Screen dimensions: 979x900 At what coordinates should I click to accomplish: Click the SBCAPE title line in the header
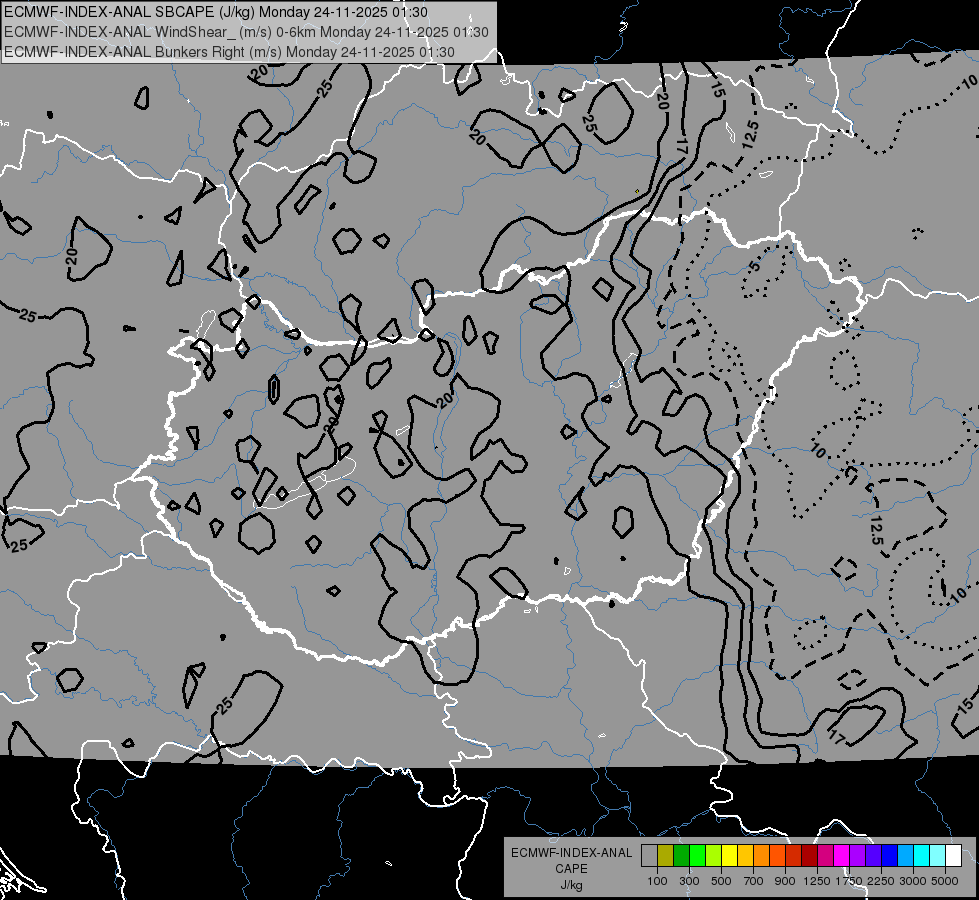point(215,12)
